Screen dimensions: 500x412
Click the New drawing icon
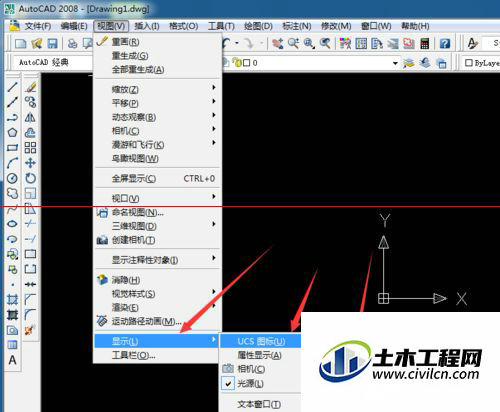pos(21,43)
